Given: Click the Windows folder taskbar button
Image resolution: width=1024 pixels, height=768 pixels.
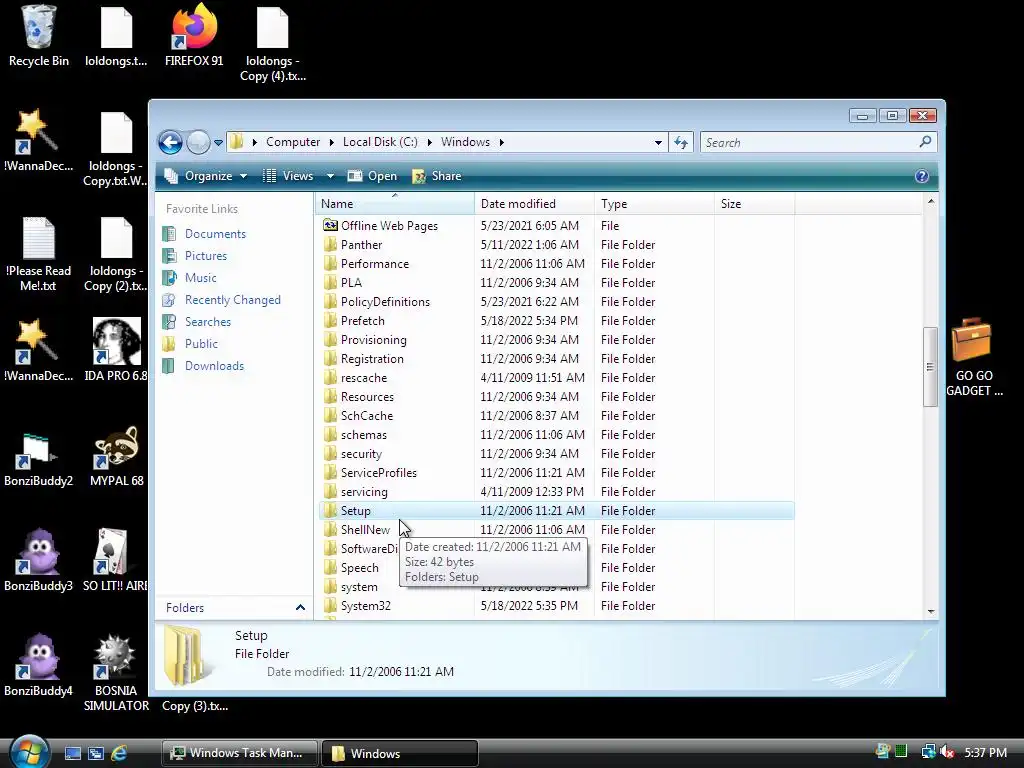Looking at the screenshot, I should (x=400, y=754).
